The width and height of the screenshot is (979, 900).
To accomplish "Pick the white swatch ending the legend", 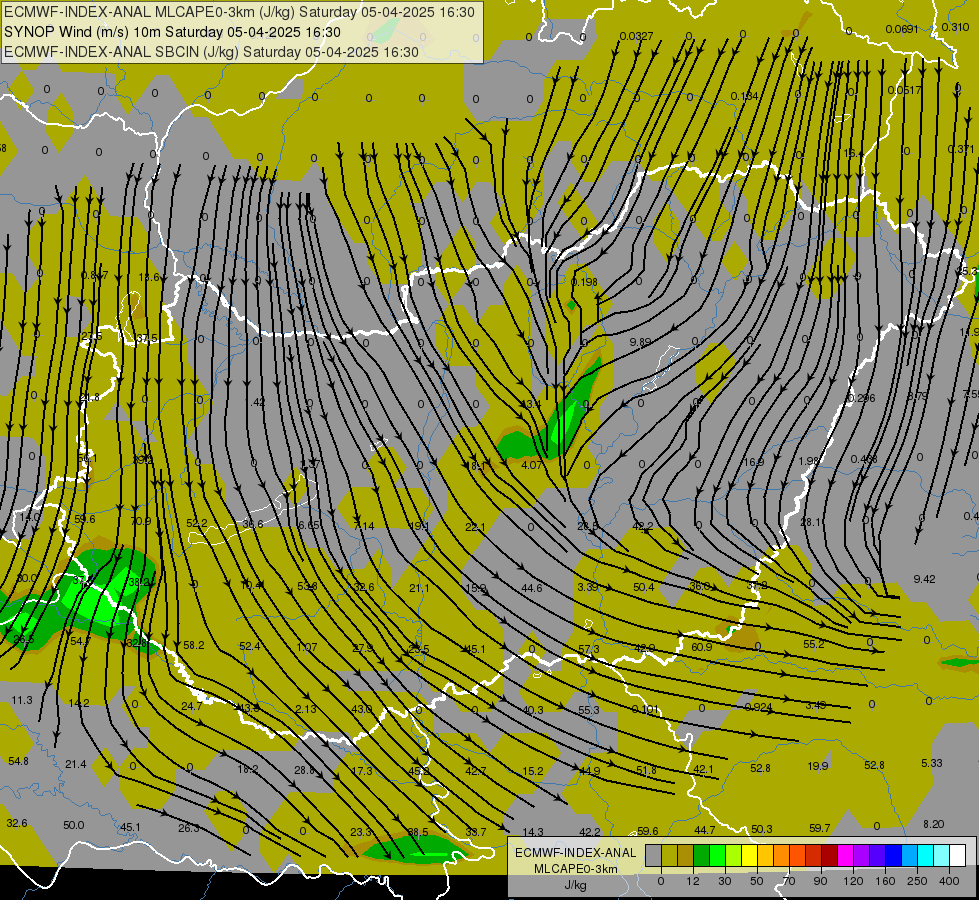I will click(x=958, y=855).
